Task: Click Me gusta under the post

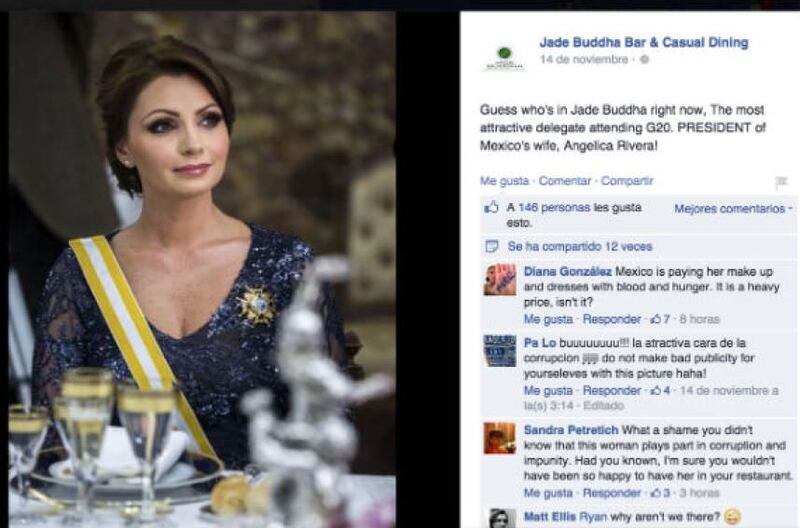Action: coord(504,181)
